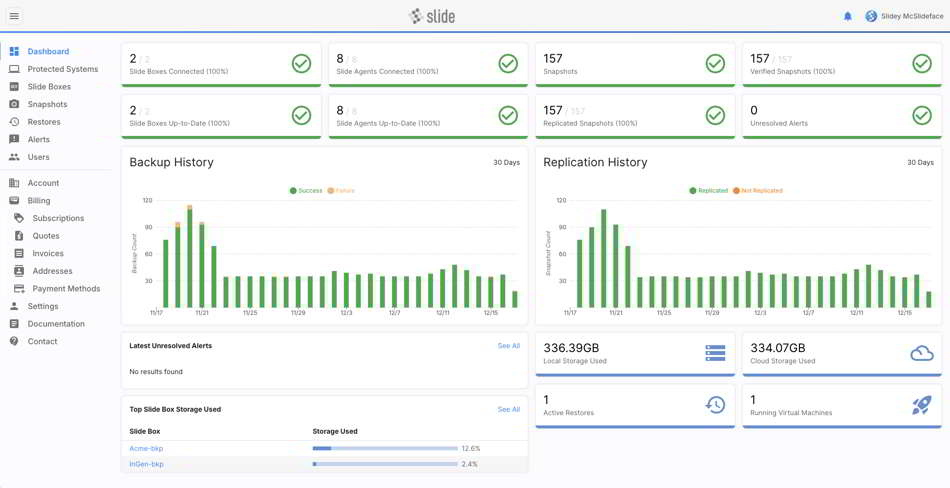Click the Snapshots 157 summary card

tap(635, 64)
